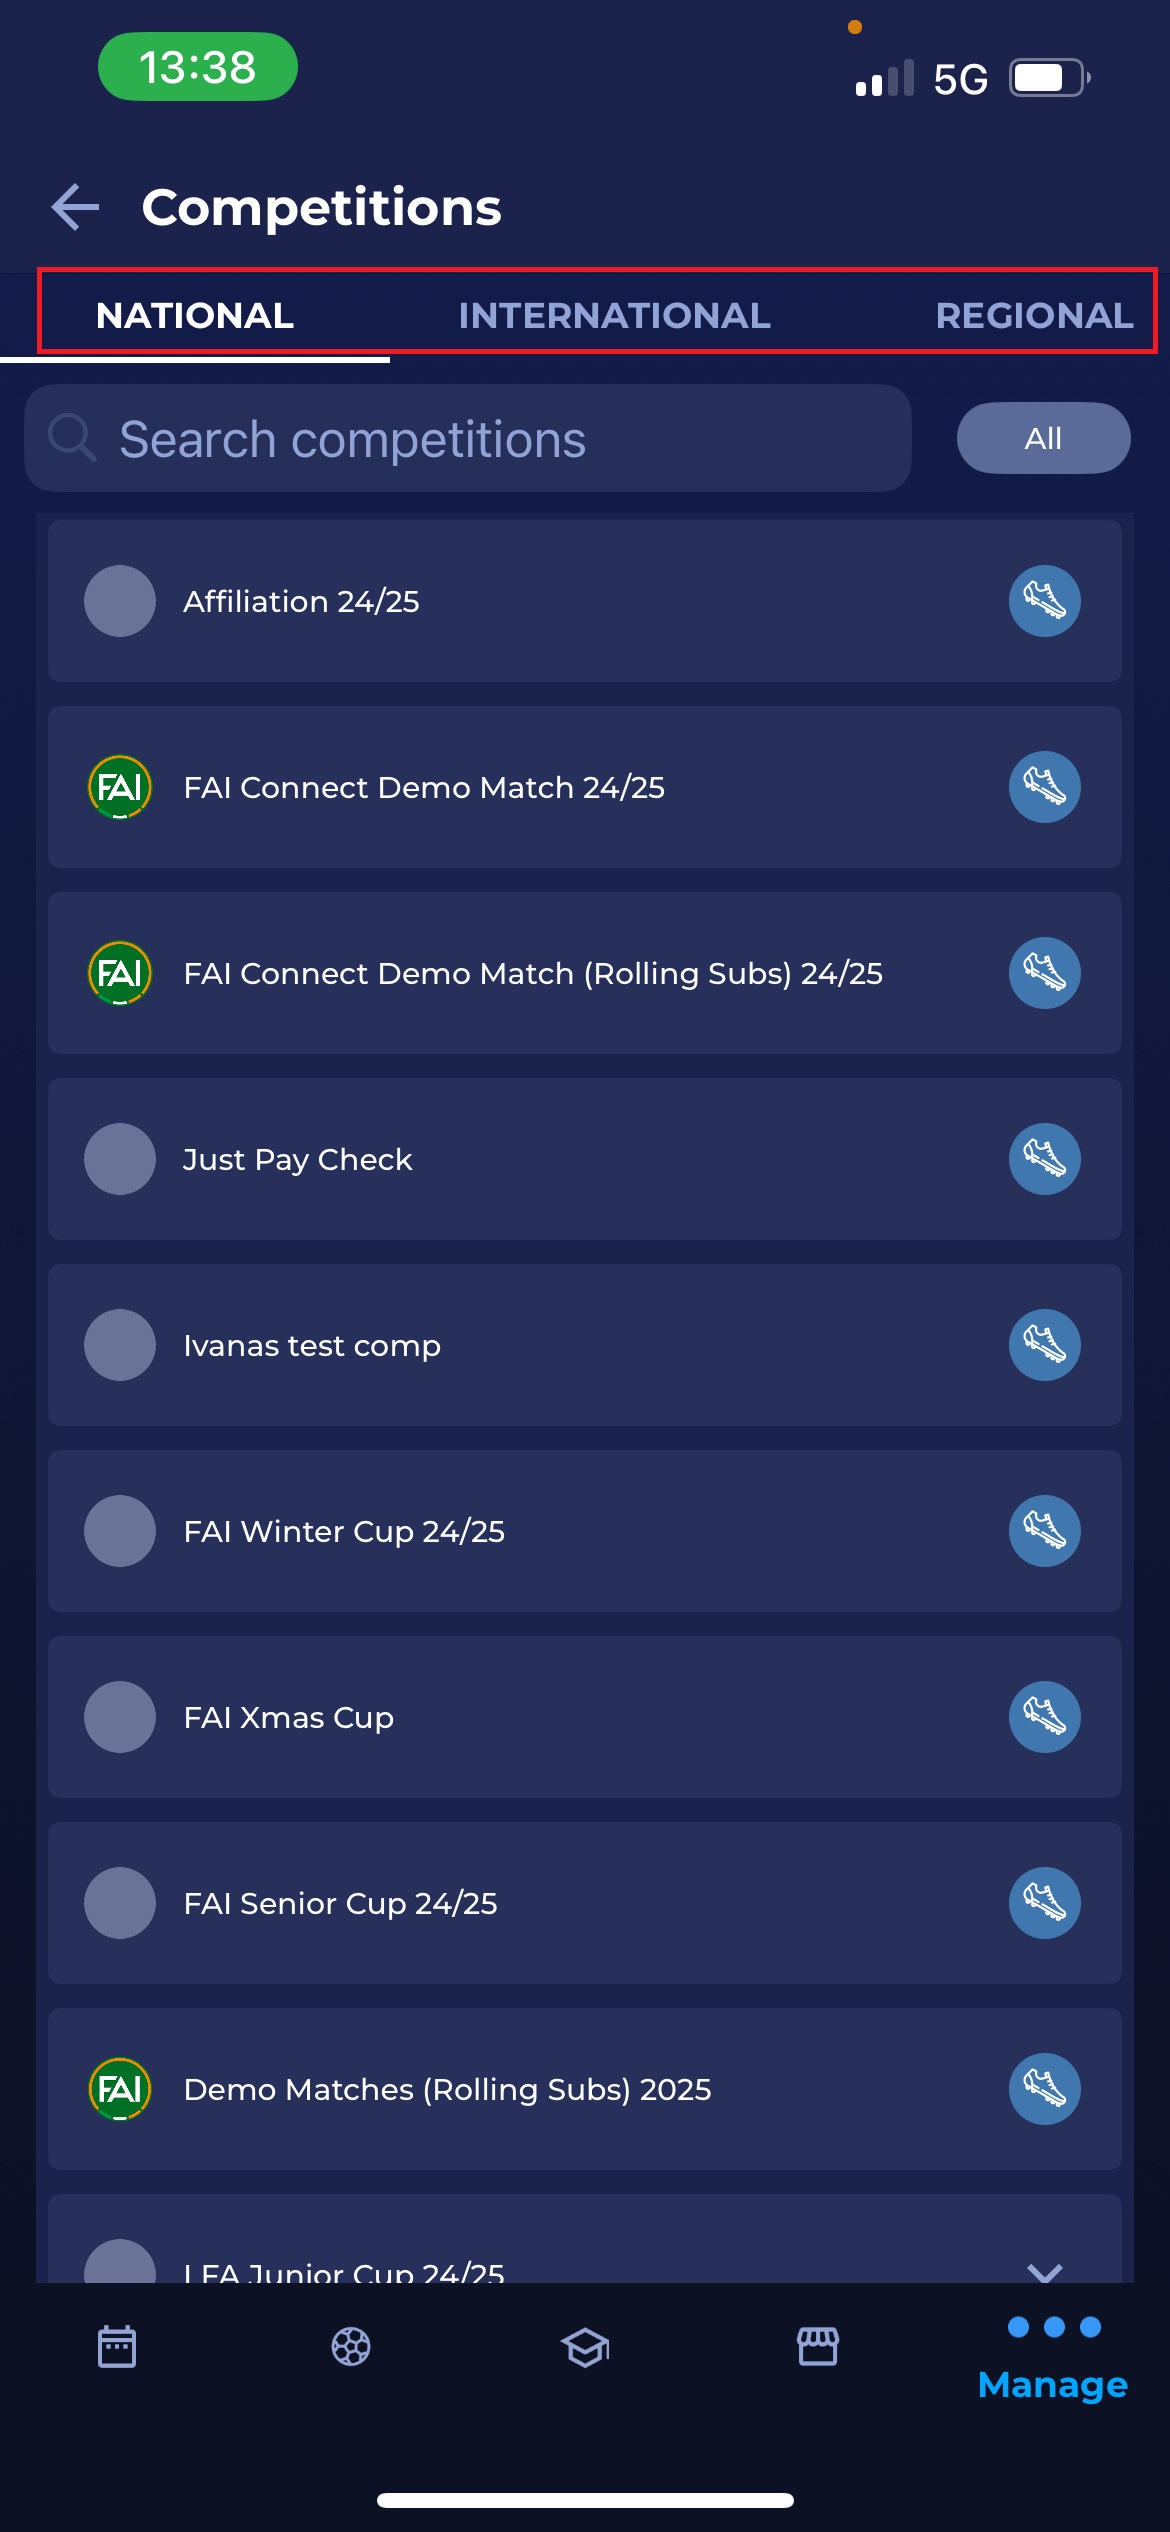
Task: Open the graduation cap icon in bottom bar
Action: pyautogui.click(x=585, y=2346)
